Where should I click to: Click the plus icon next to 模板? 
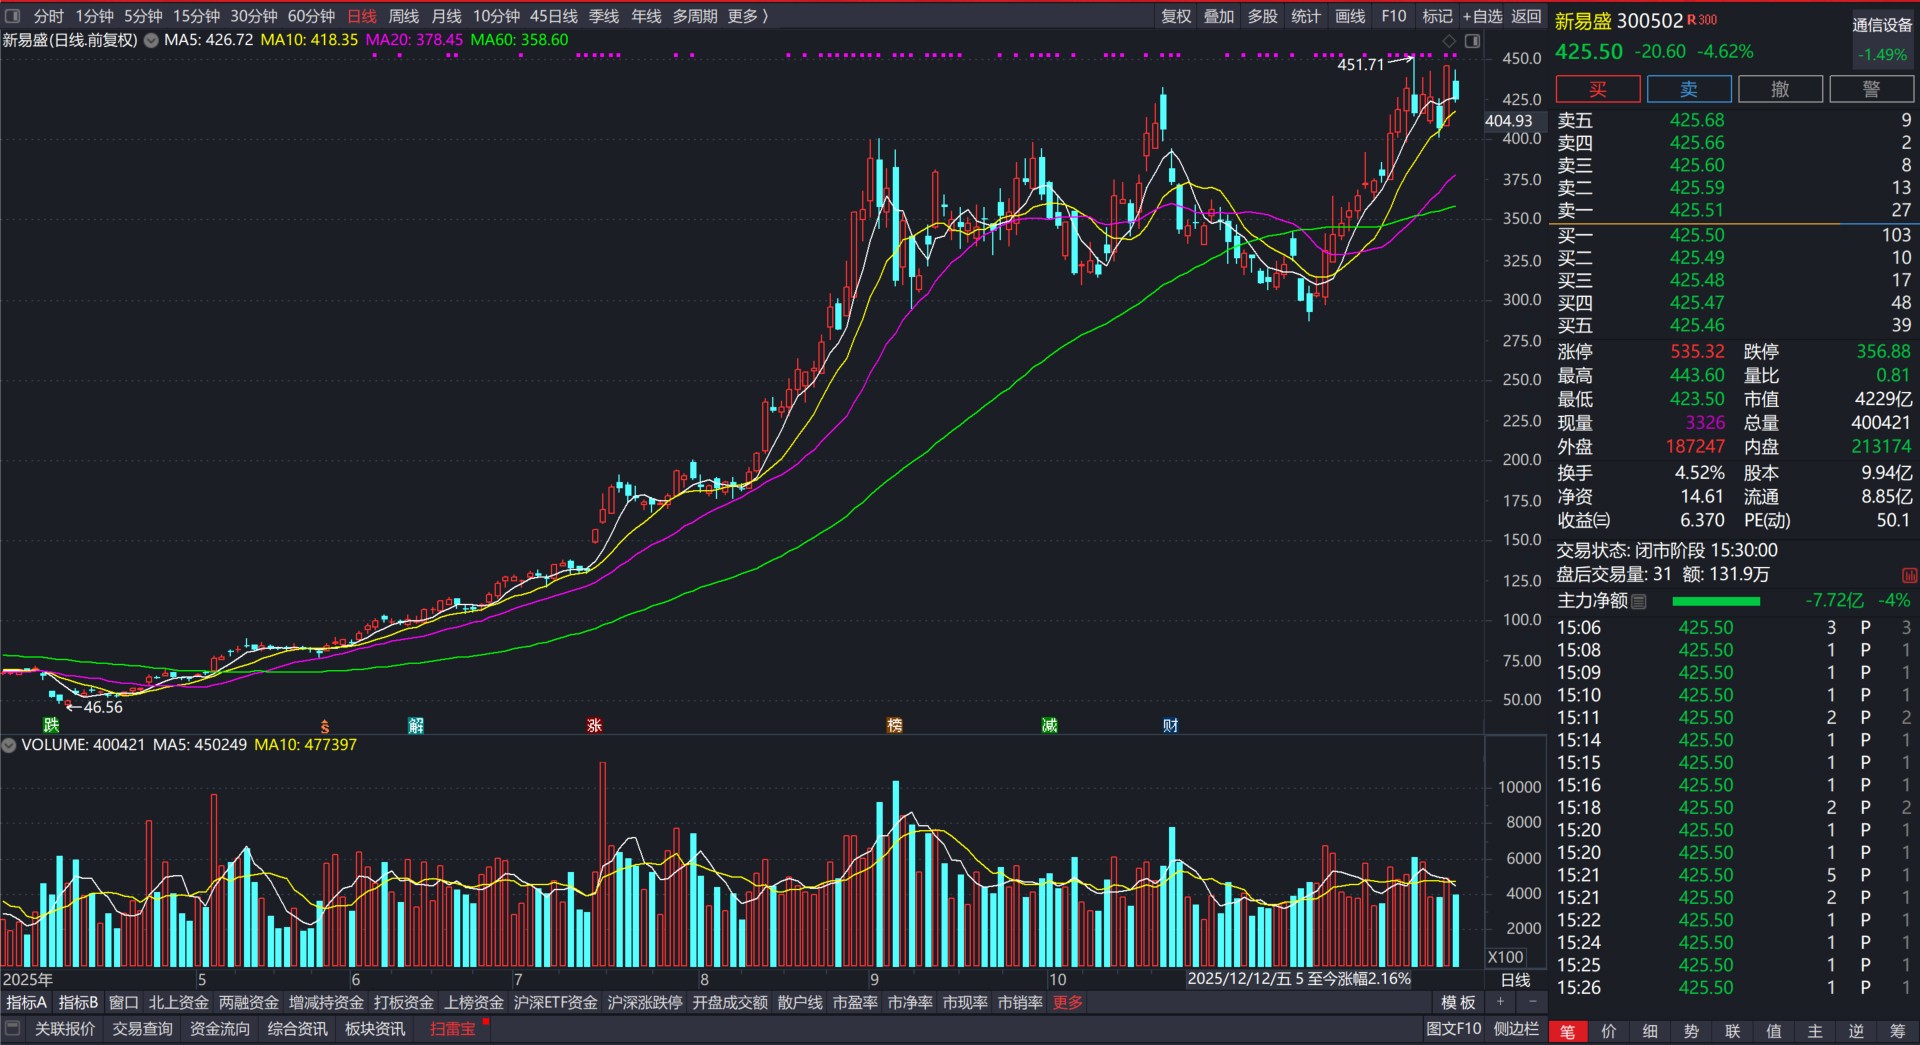click(x=1500, y=1002)
